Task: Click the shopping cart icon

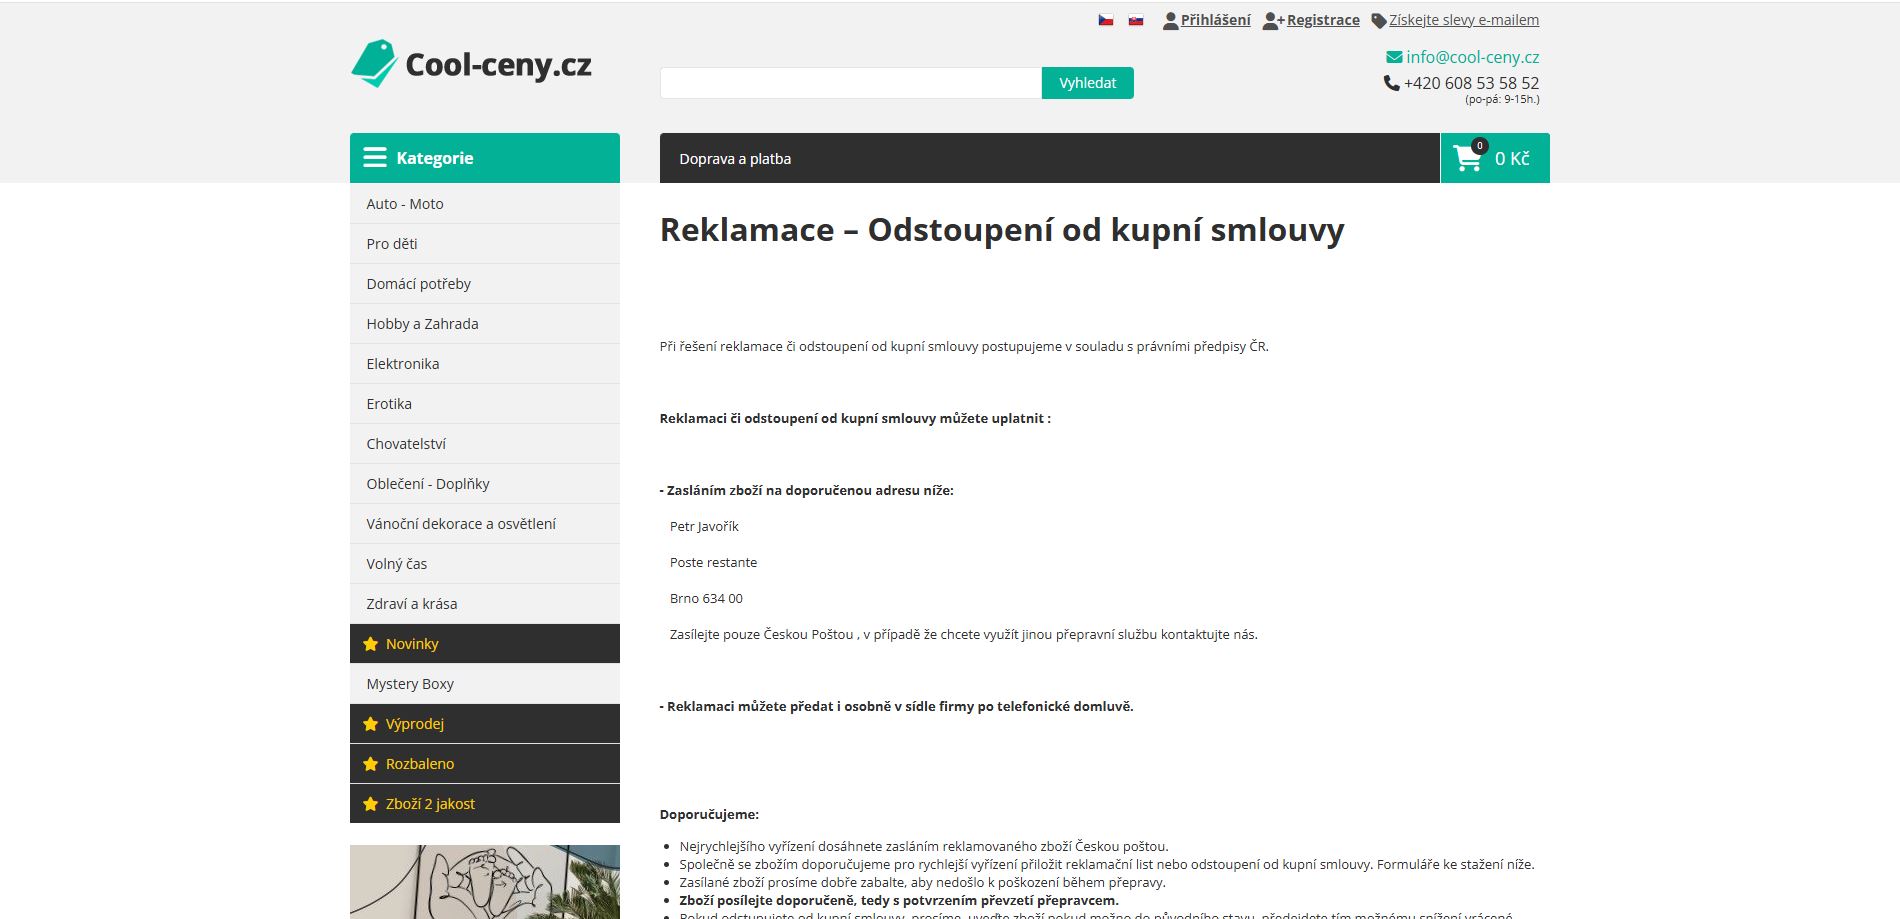Action: click(x=1468, y=158)
